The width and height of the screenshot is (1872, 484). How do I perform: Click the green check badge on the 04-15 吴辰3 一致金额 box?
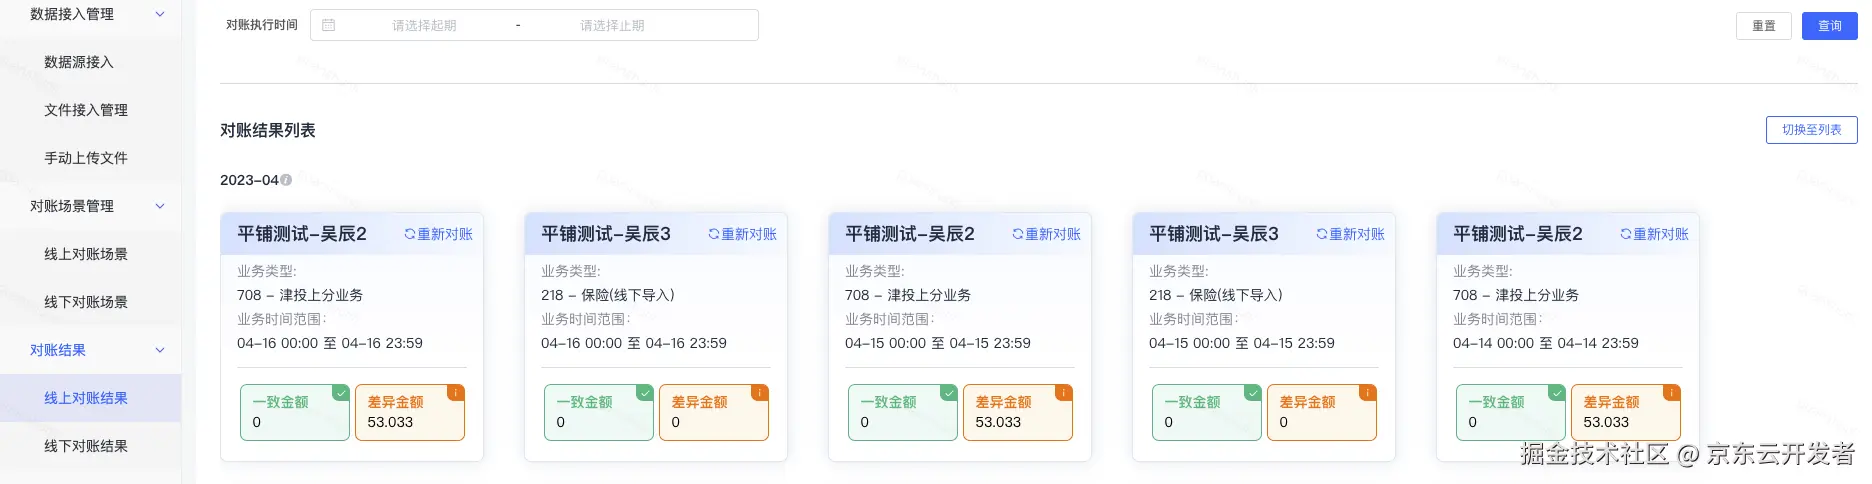click(1252, 393)
